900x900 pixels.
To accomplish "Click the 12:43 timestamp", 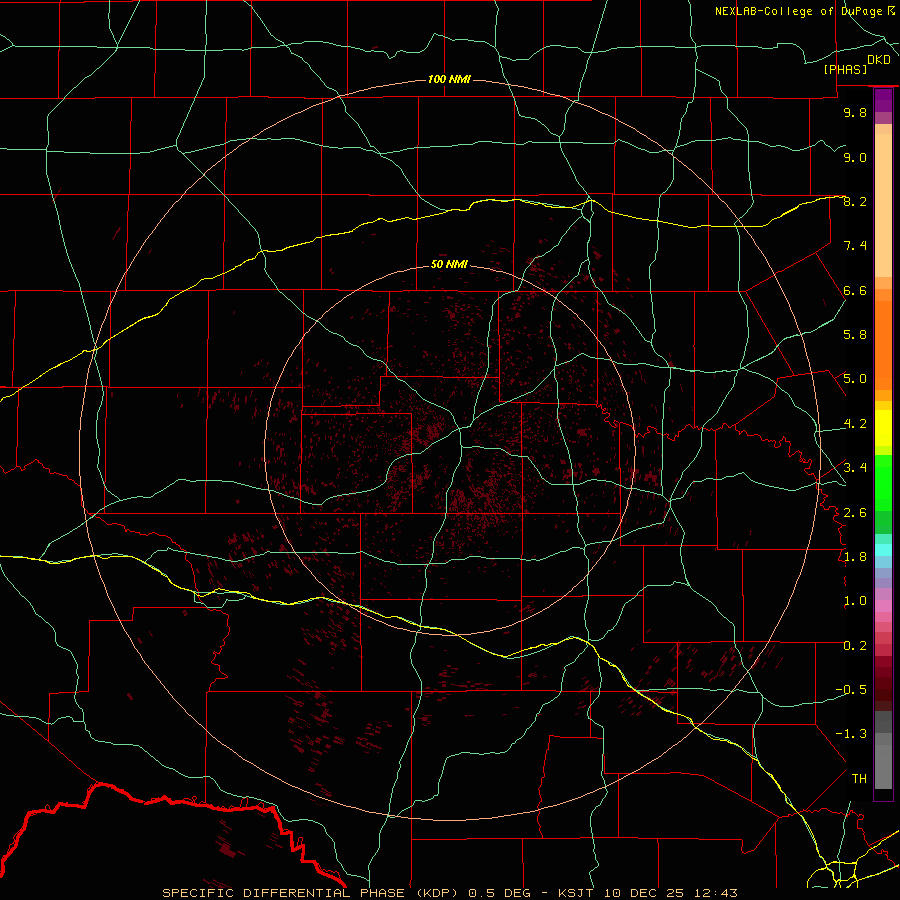I will tap(717, 893).
